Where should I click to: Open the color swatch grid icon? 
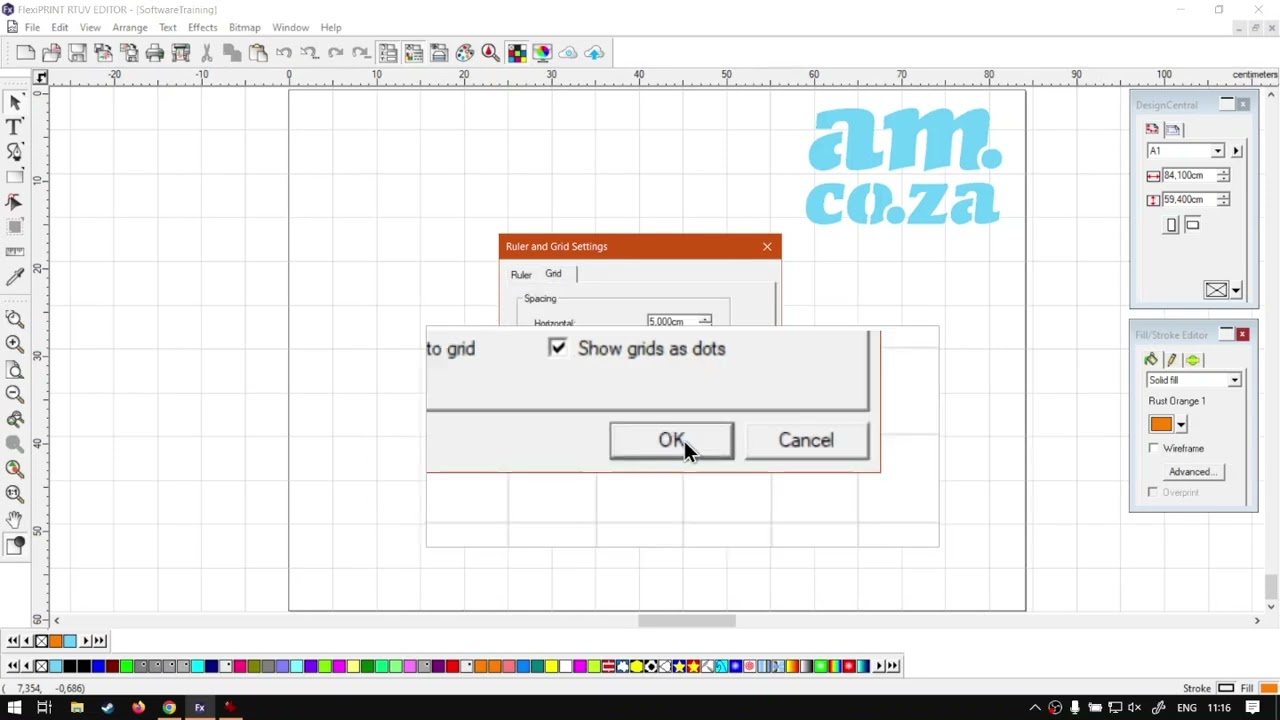coord(517,53)
